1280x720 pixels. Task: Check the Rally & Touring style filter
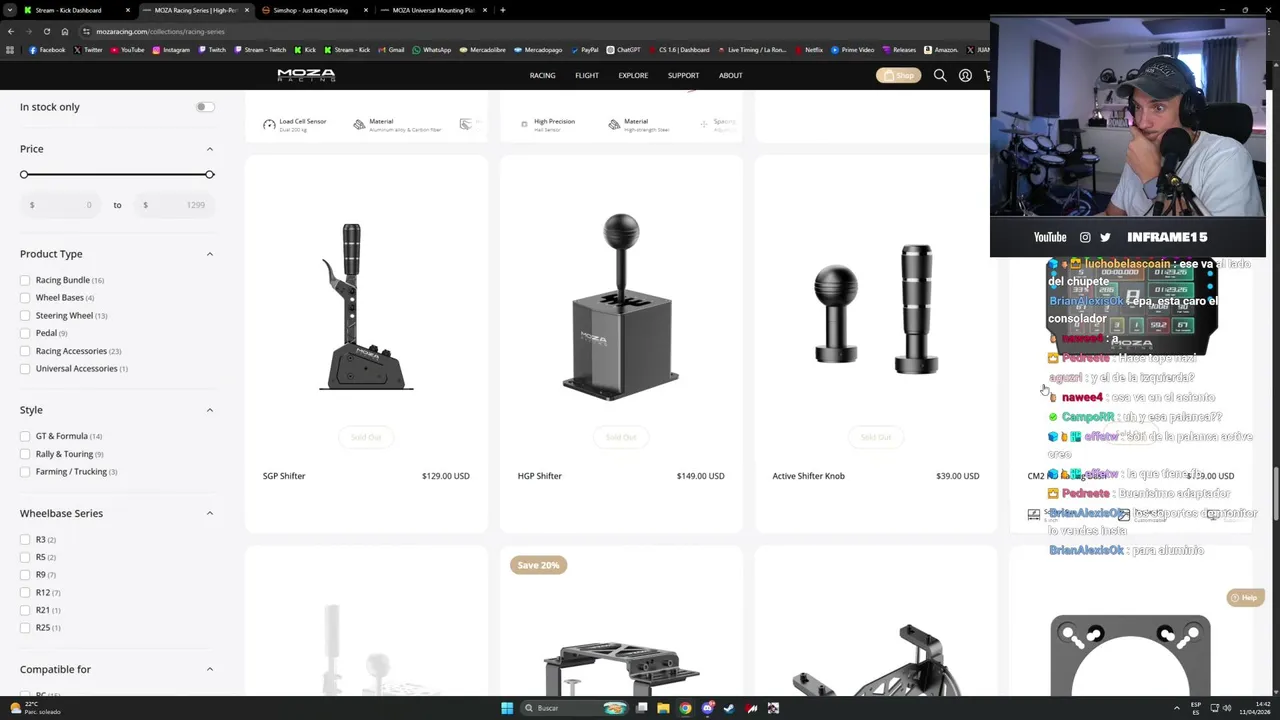[25, 454]
